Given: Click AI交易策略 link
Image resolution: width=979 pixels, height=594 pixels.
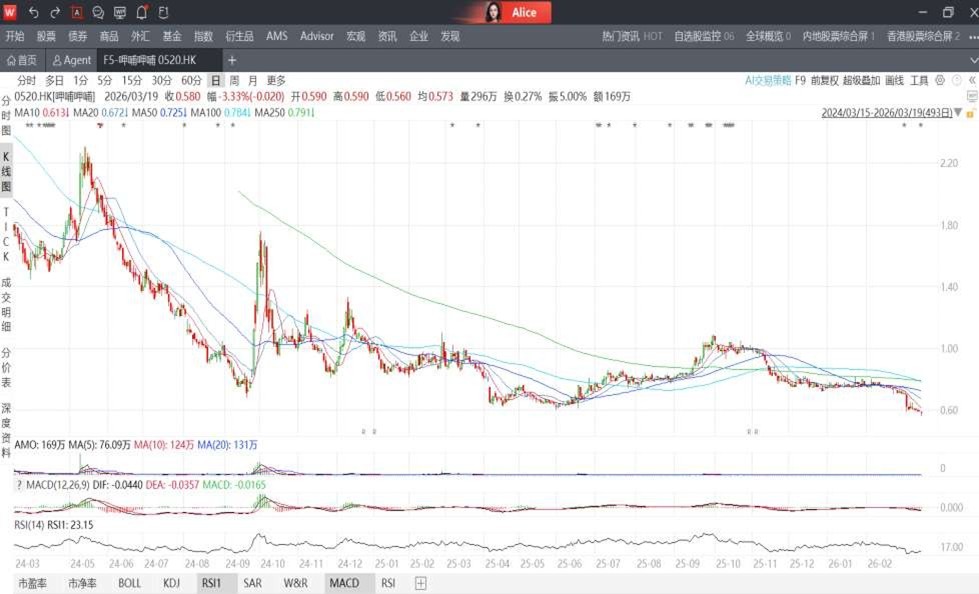Looking at the screenshot, I should tap(768, 80).
